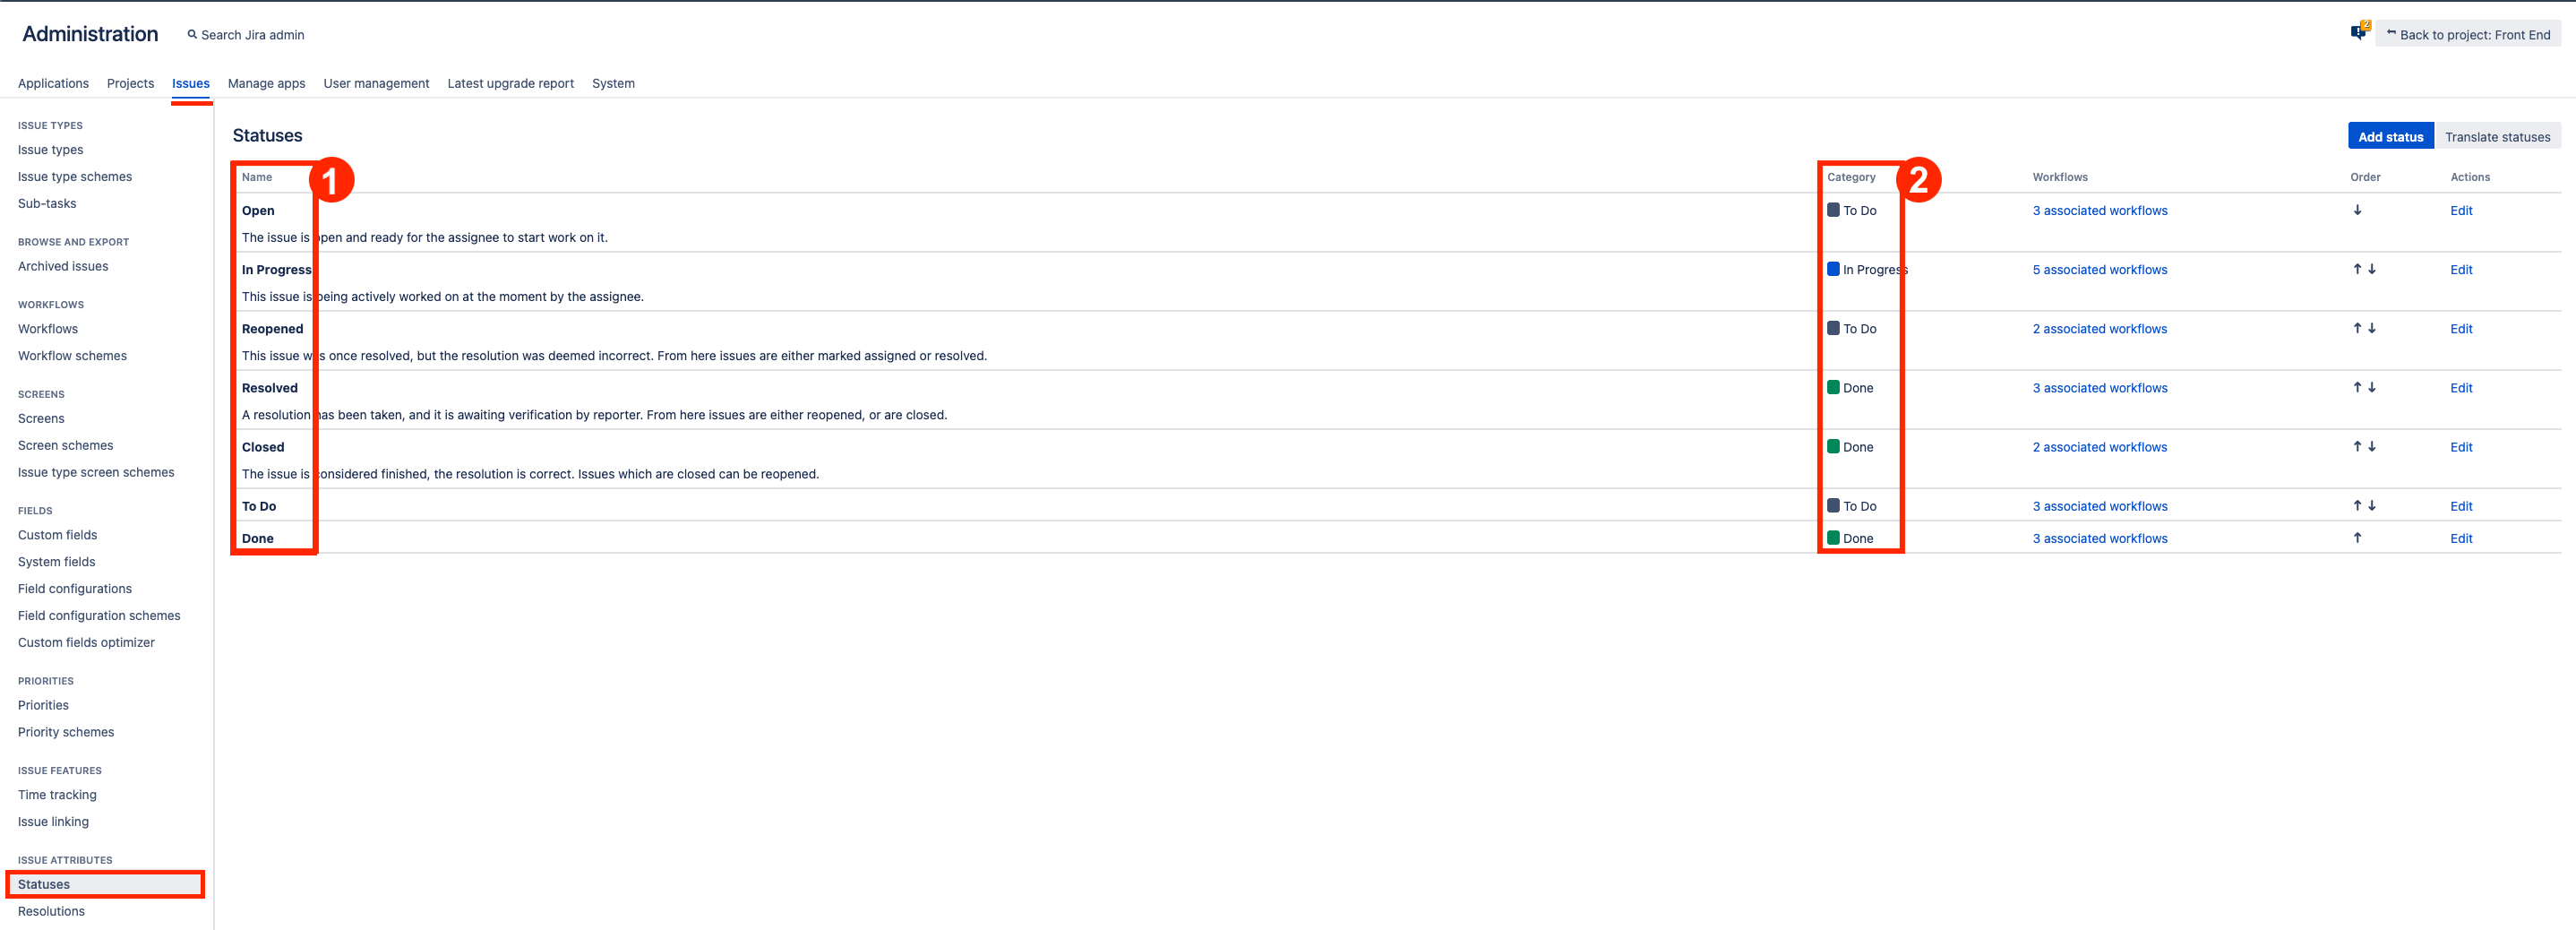This screenshot has width=2576, height=930.
Task: Move the Resolved status up
Action: (2357, 387)
